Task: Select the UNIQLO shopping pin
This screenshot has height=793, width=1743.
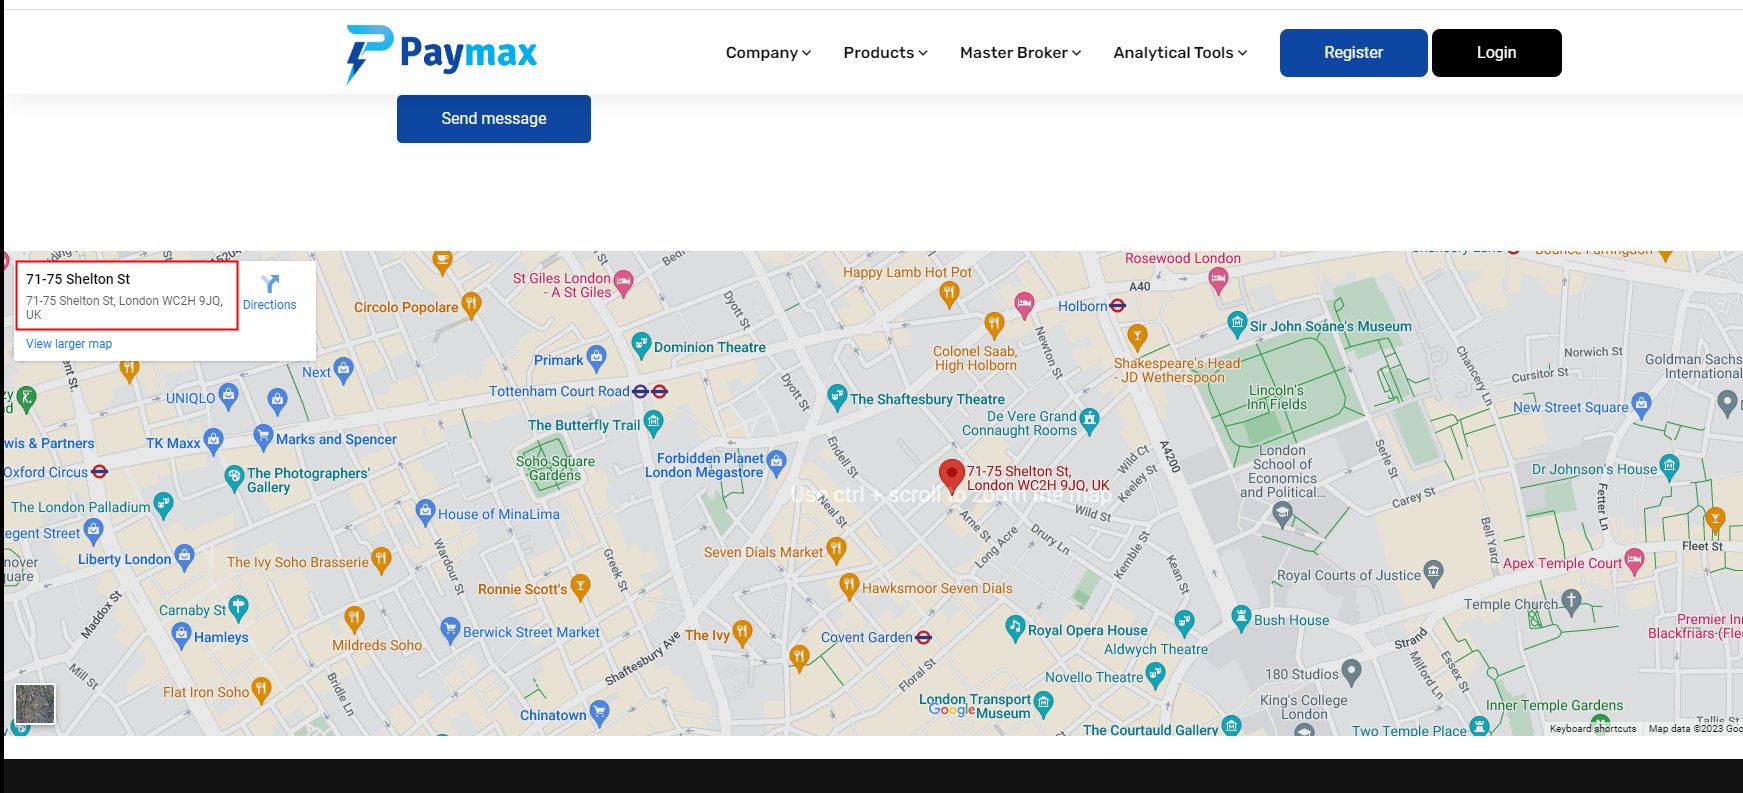Action: [x=228, y=395]
